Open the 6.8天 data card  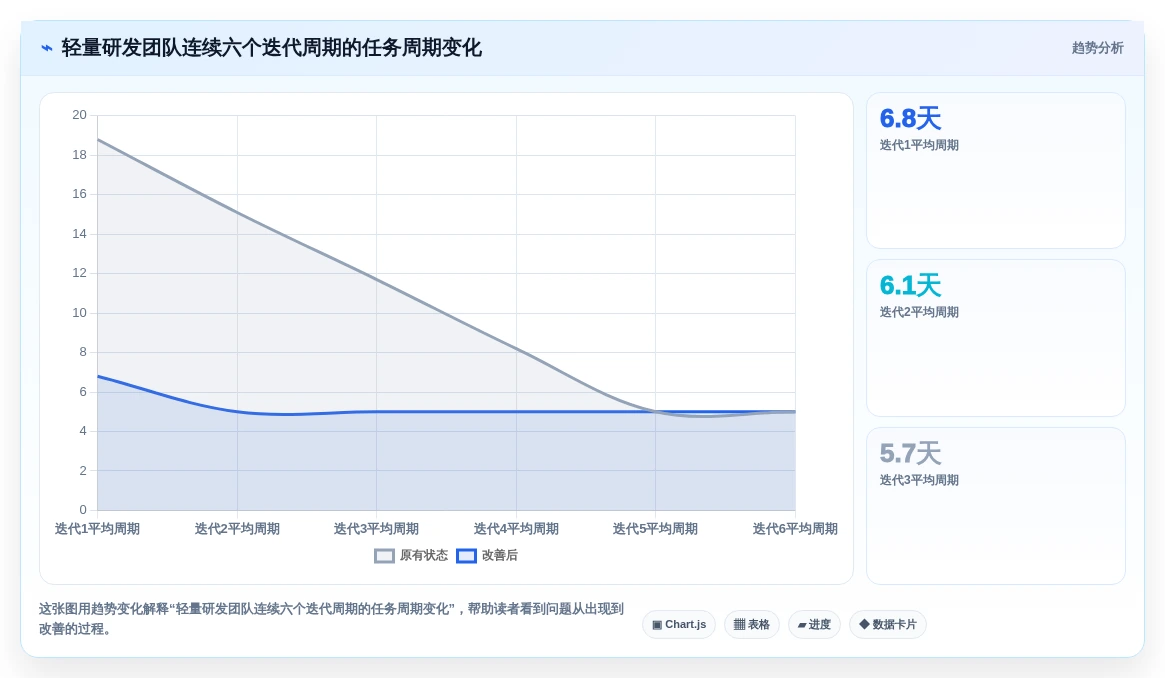tap(996, 171)
